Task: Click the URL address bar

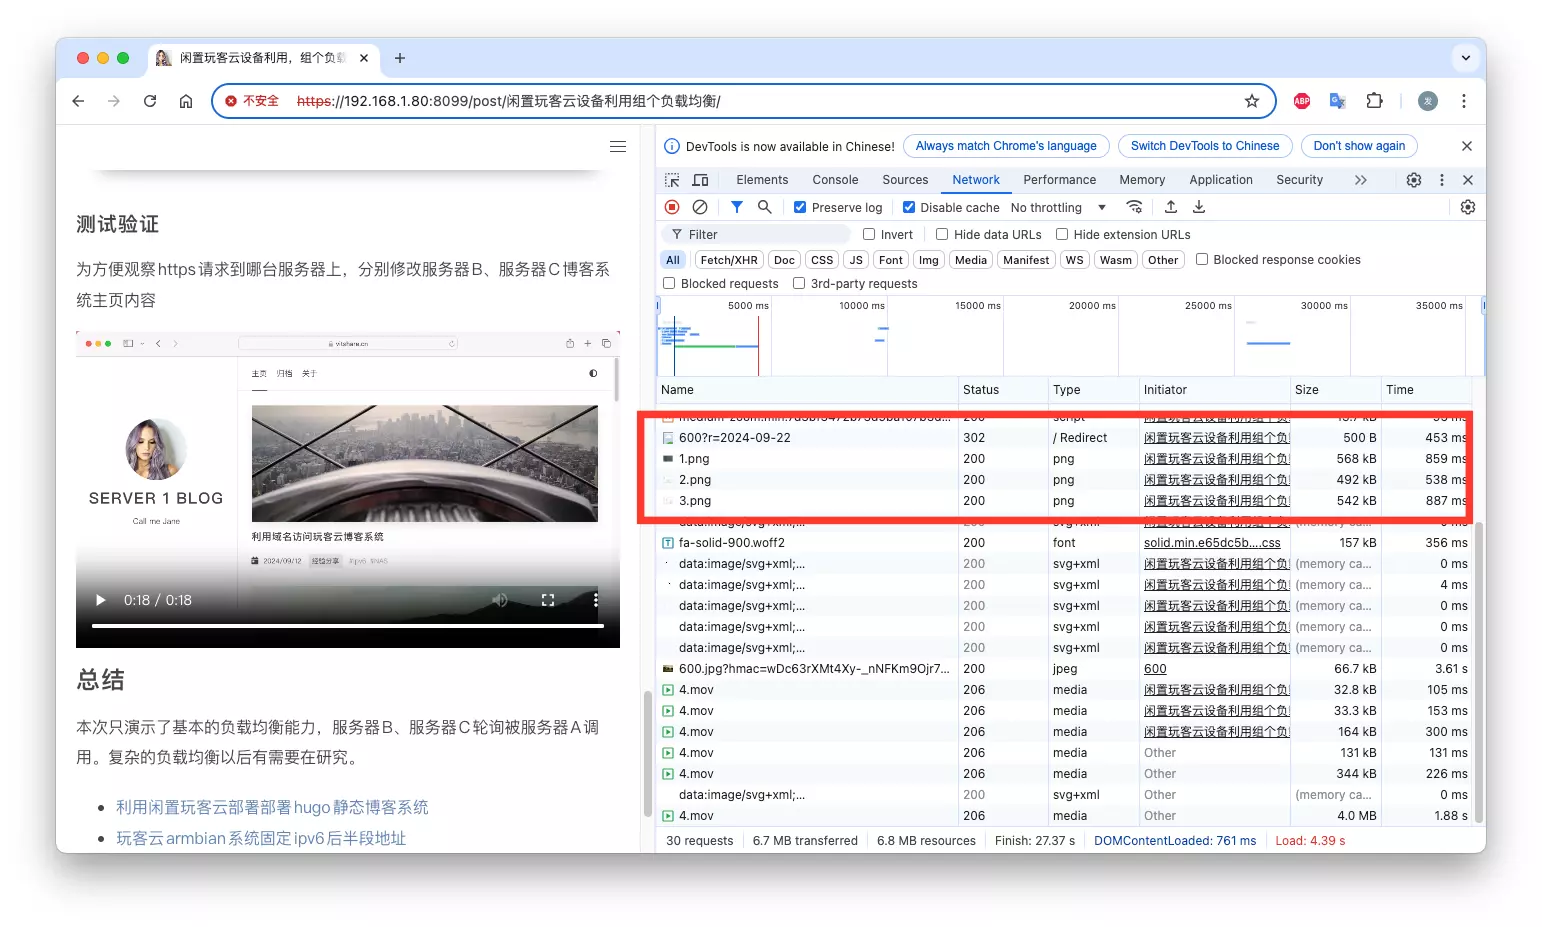Action: click(742, 101)
